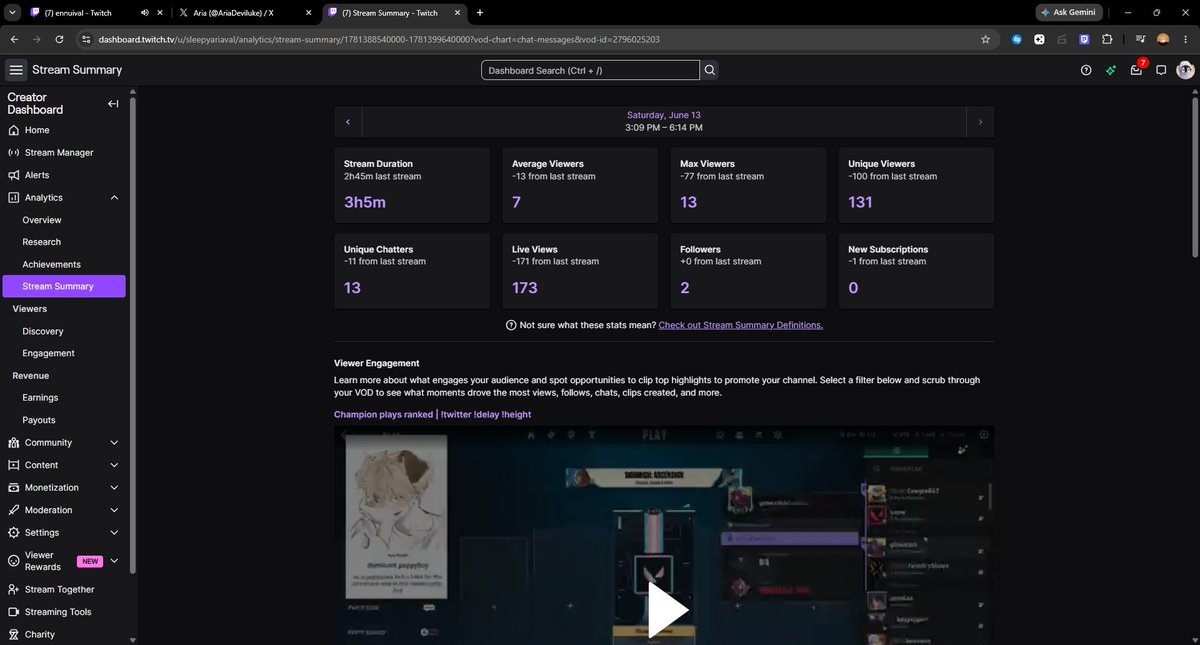
Task: Go to next stream with right chevron
Action: coord(980,121)
